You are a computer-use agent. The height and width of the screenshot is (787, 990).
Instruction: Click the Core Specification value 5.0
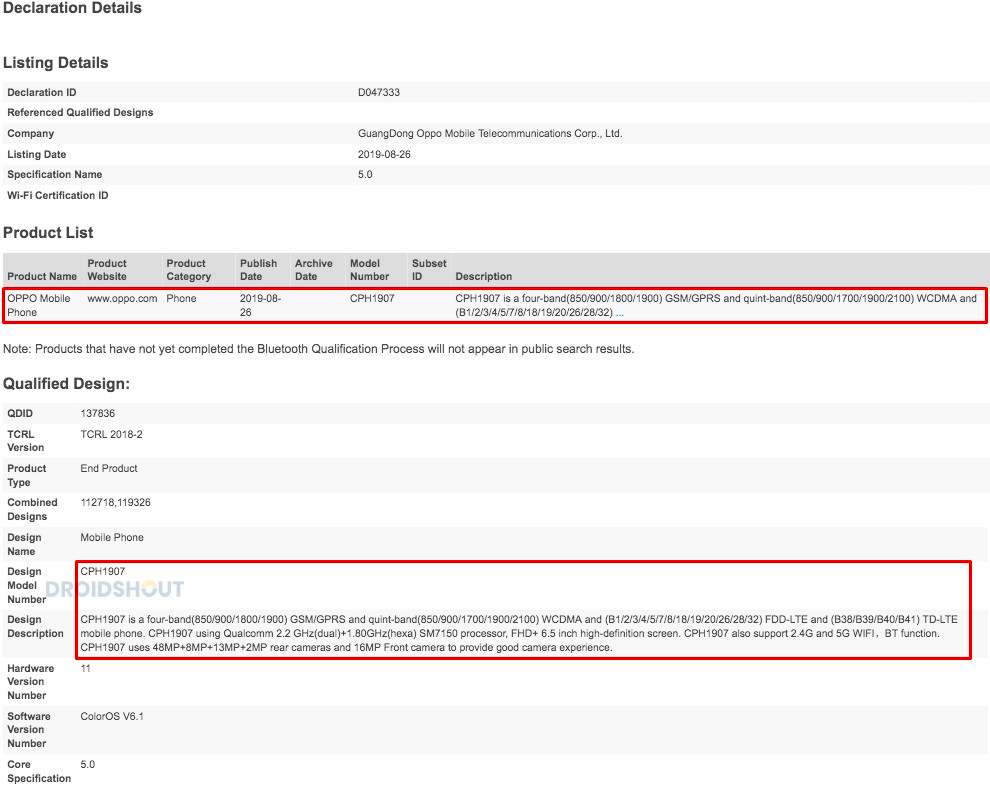[87, 764]
